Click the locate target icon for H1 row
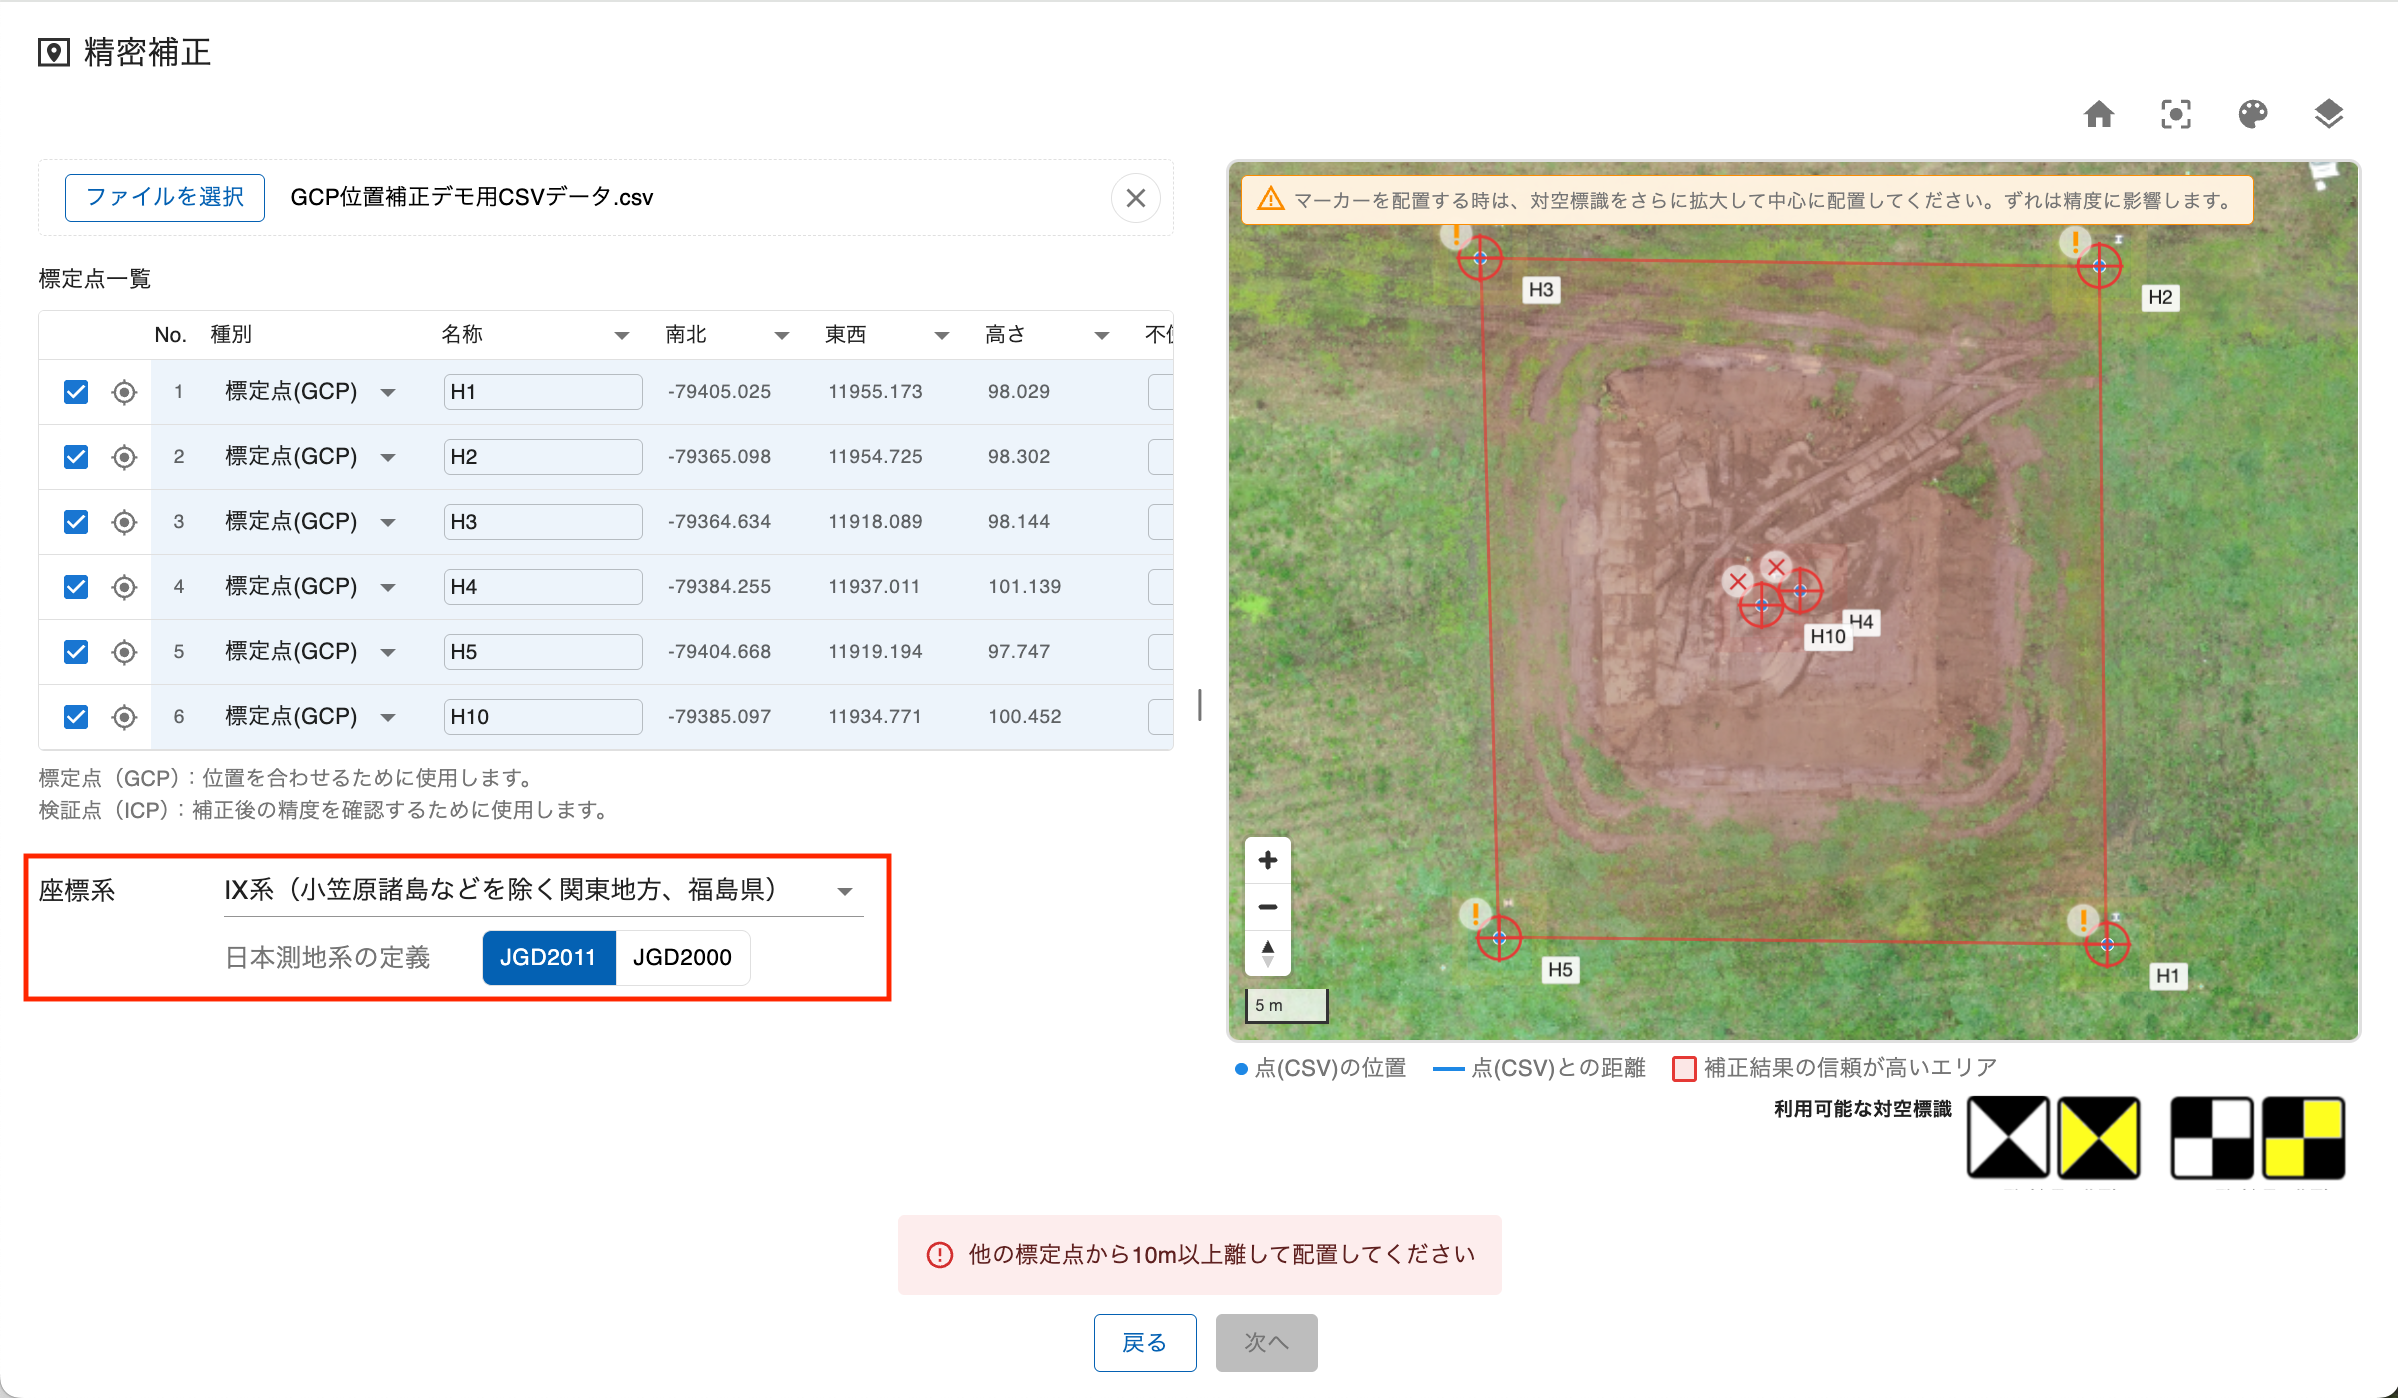The image size is (2398, 1398). pyautogui.click(x=124, y=392)
